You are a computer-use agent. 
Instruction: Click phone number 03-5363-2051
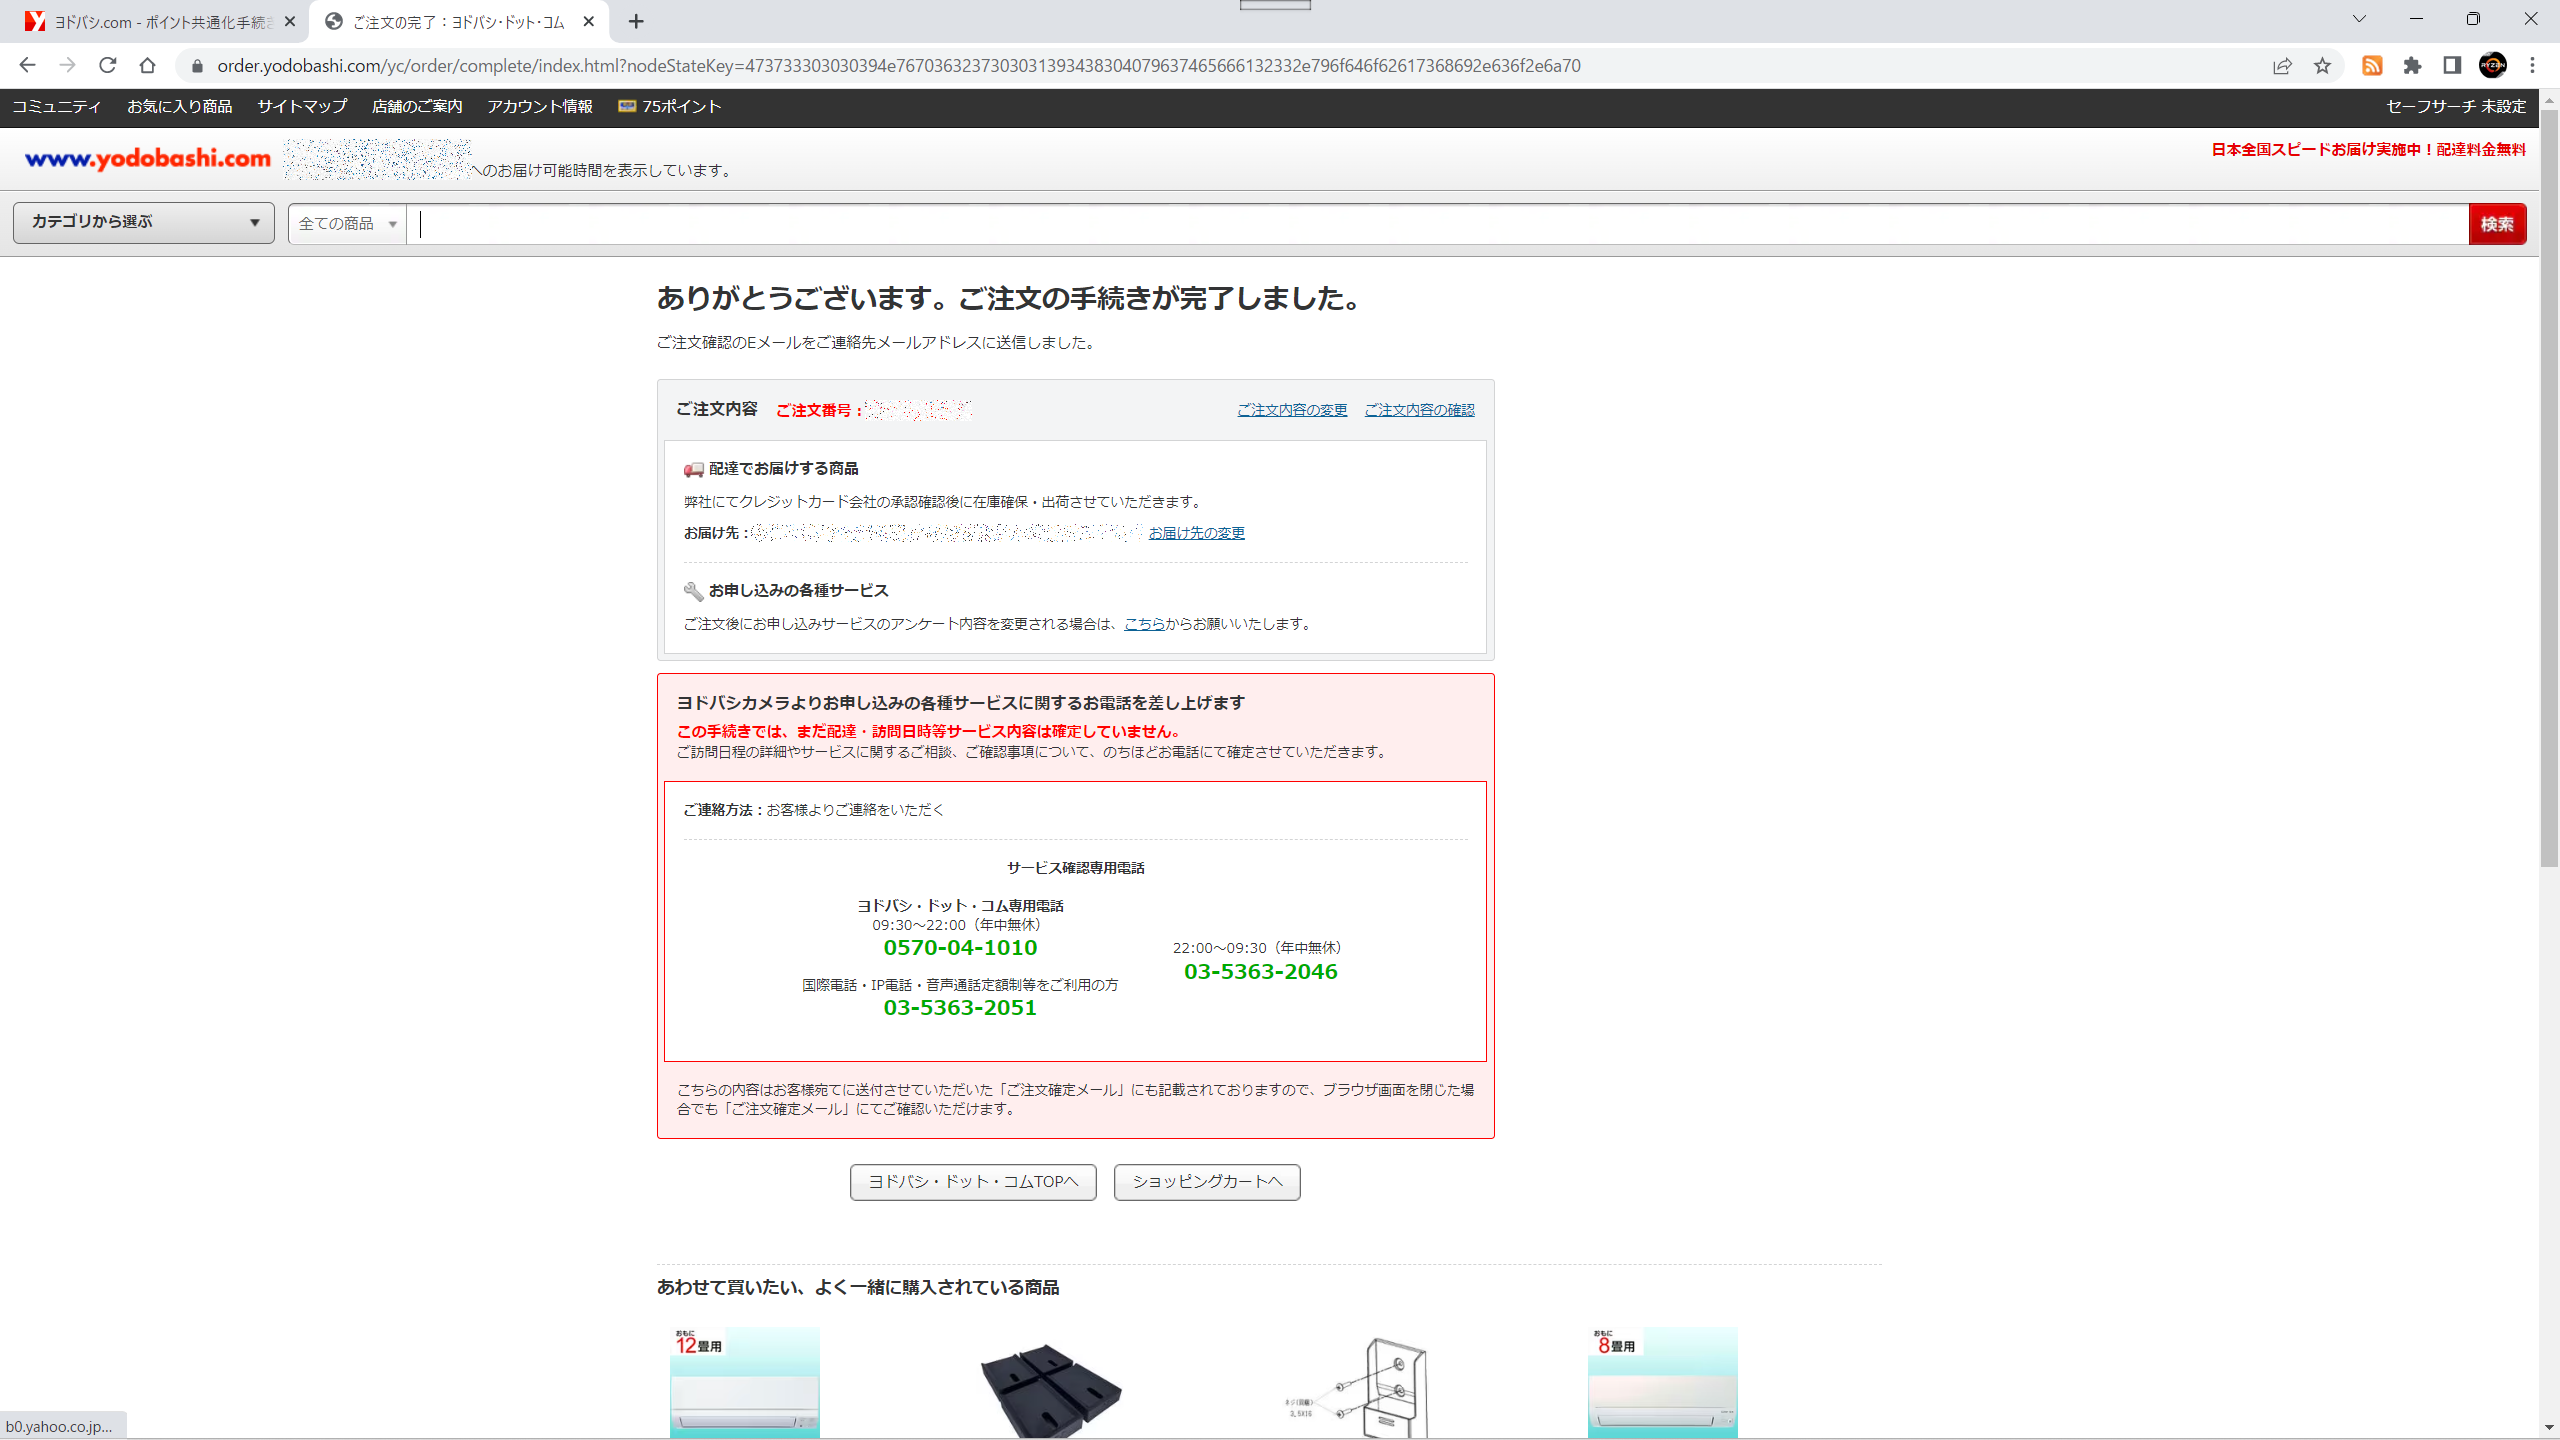click(x=960, y=1007)
